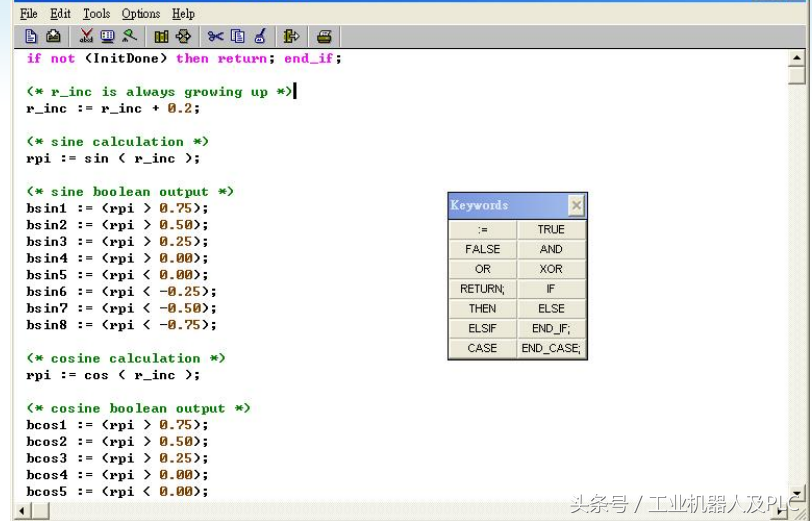Close the Keywords palette window
Viewport: 812px width, 521px height.
pos(576,205)
